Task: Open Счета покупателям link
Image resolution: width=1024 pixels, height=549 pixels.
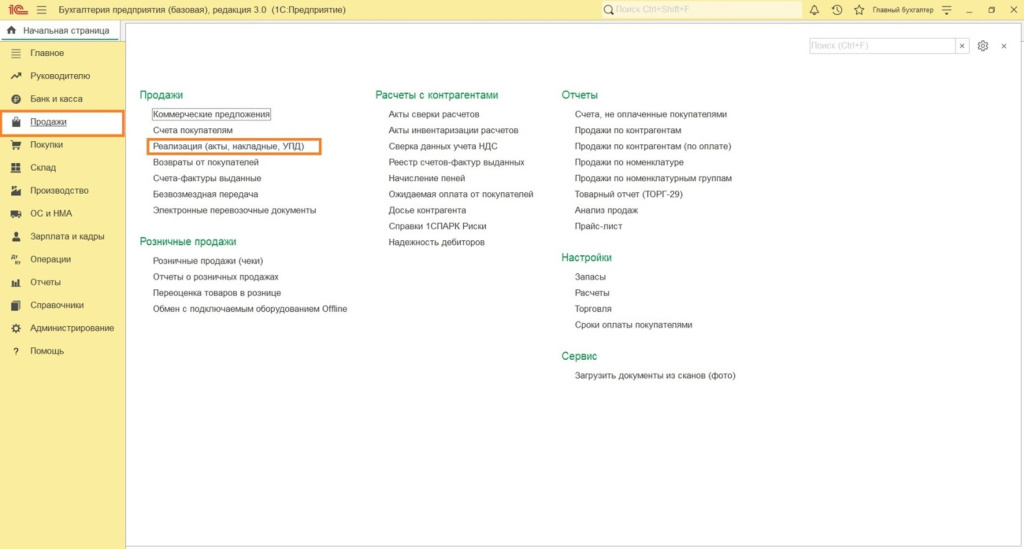Action: coord(192,130)
